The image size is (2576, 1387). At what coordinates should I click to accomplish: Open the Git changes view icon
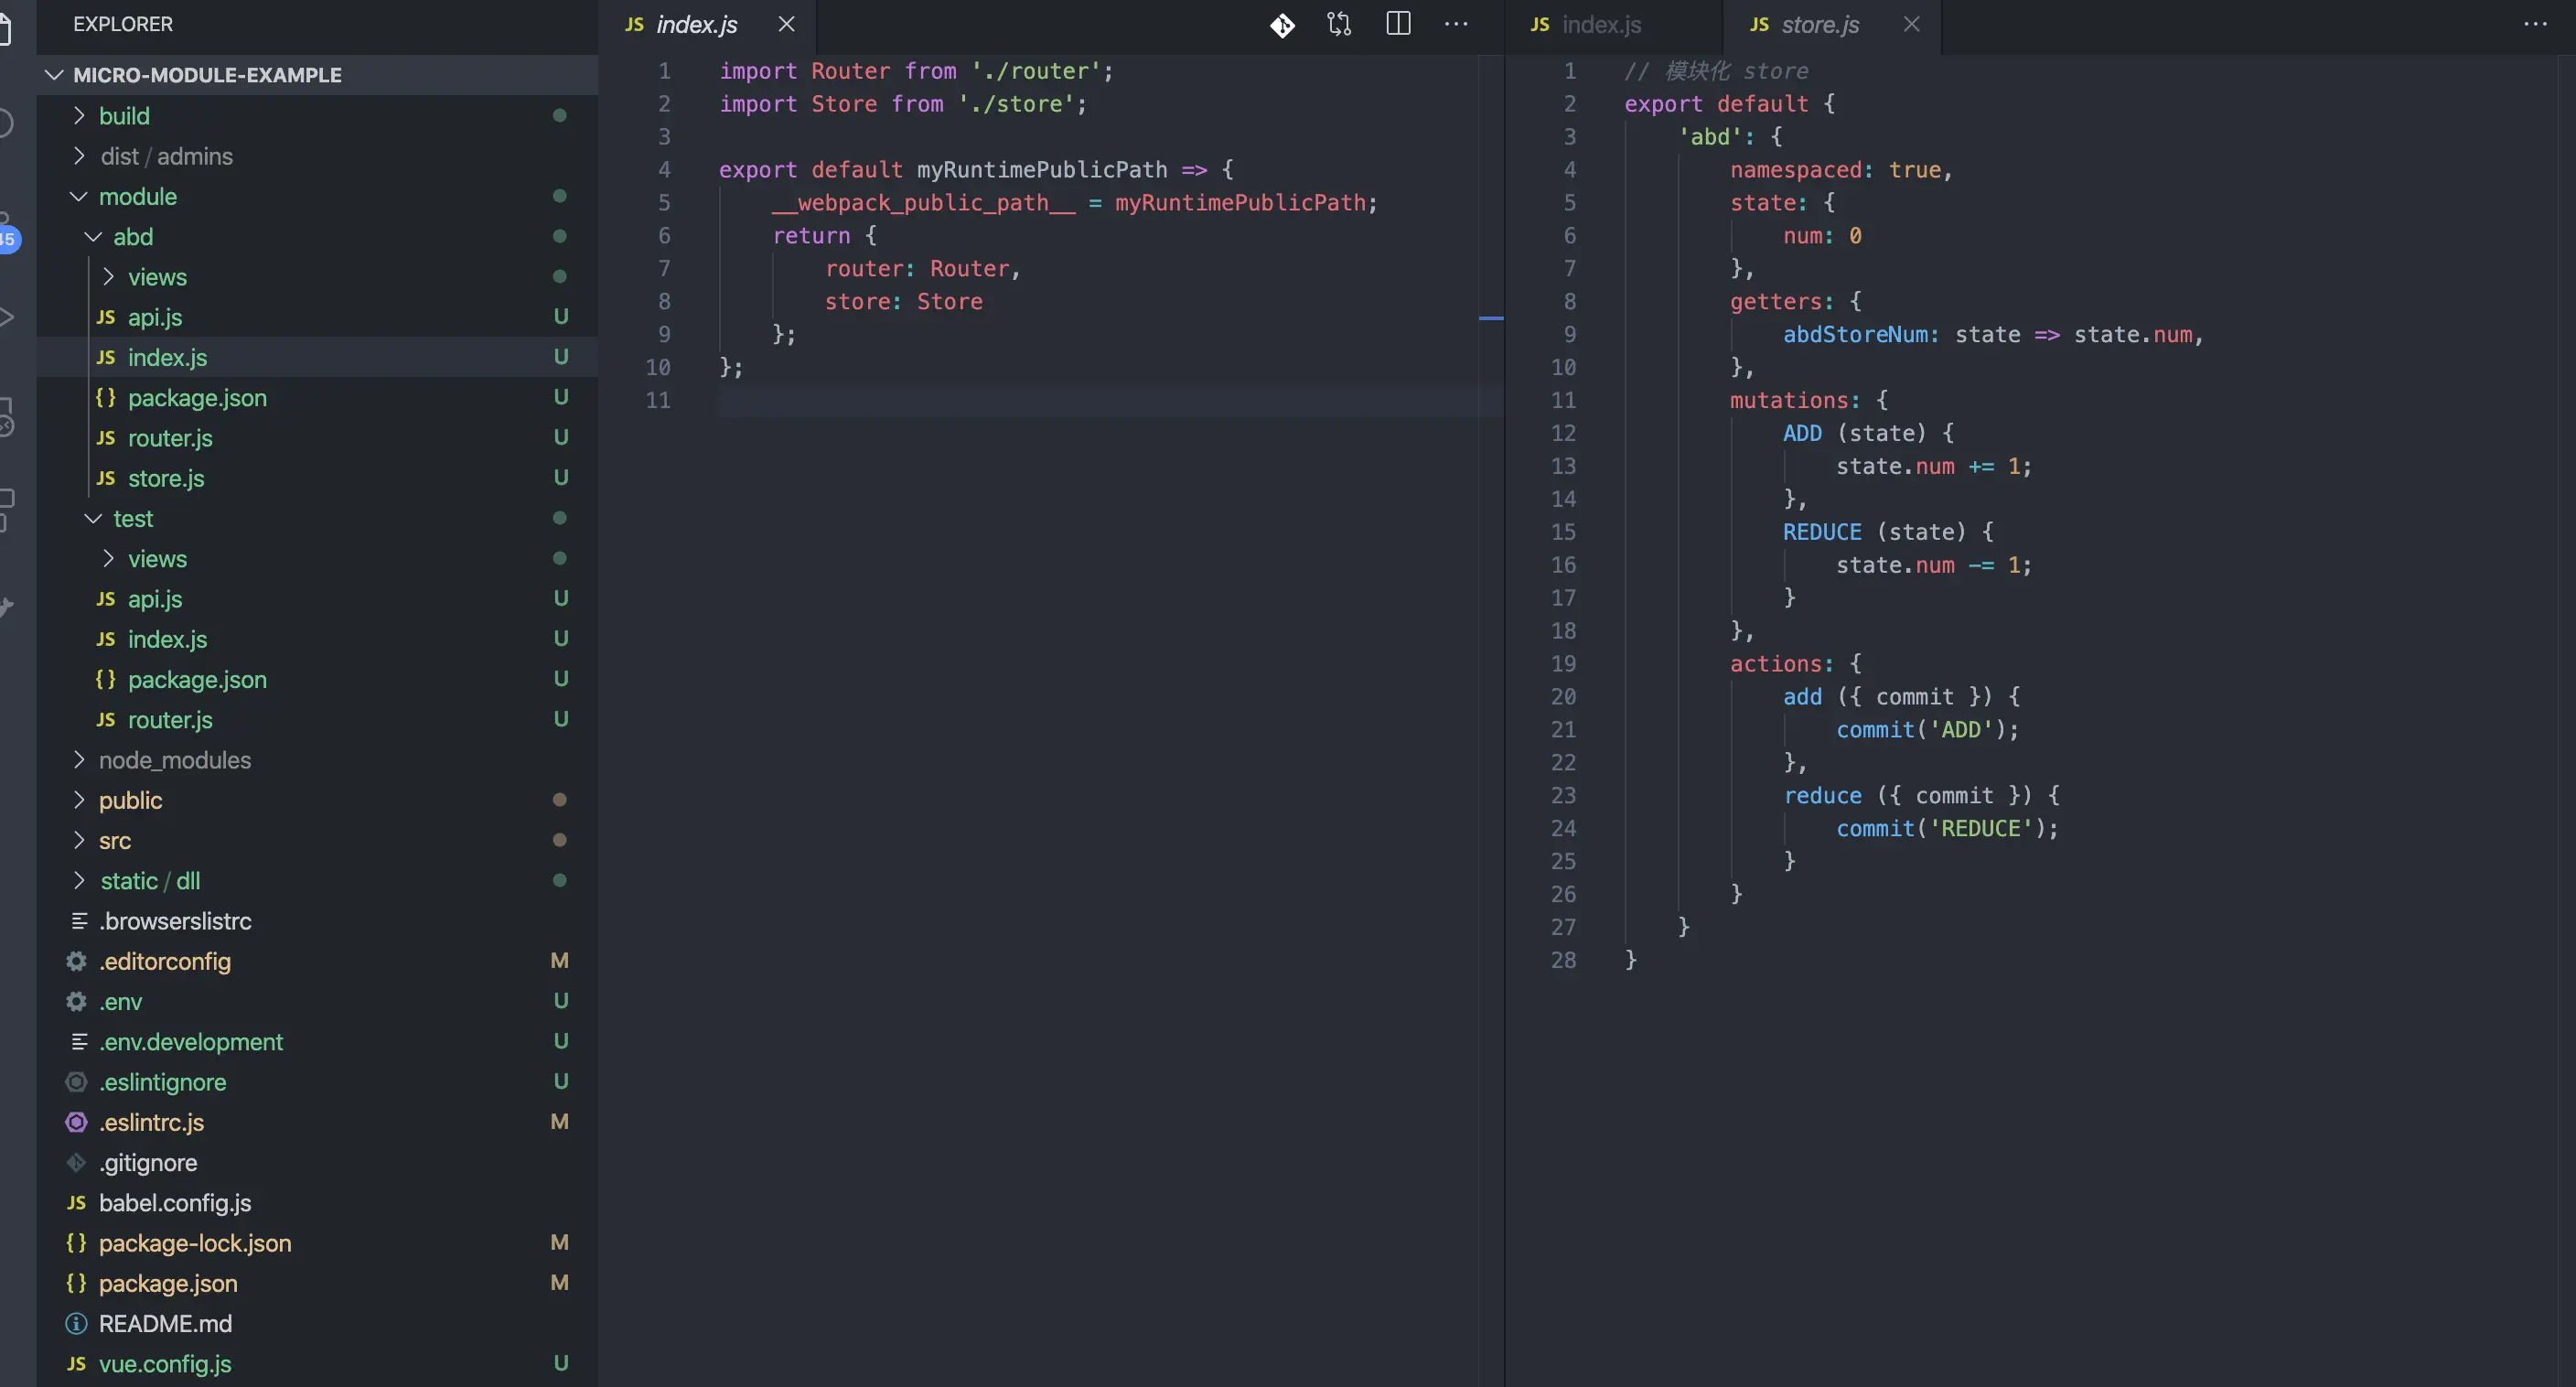coord(1282,25)
